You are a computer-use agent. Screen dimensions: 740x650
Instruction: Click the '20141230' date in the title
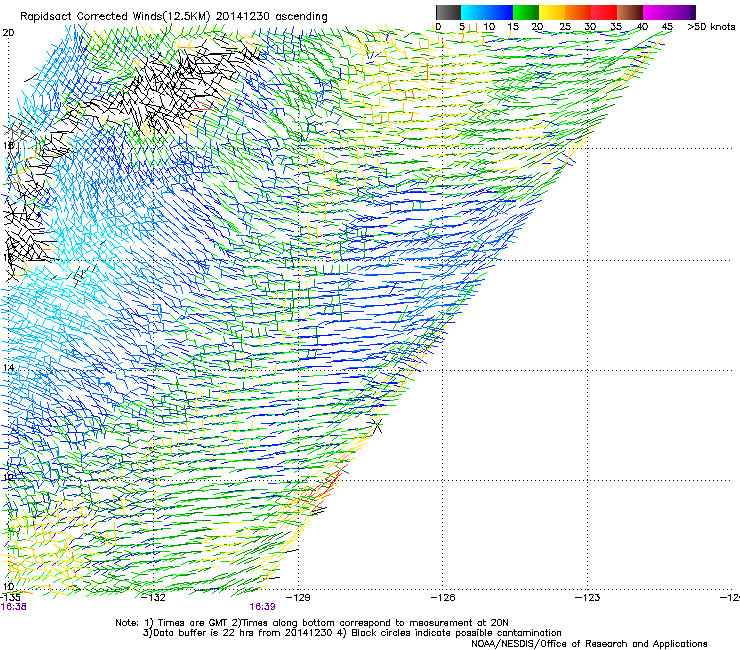pyautogui.click(x=243, y=16)
